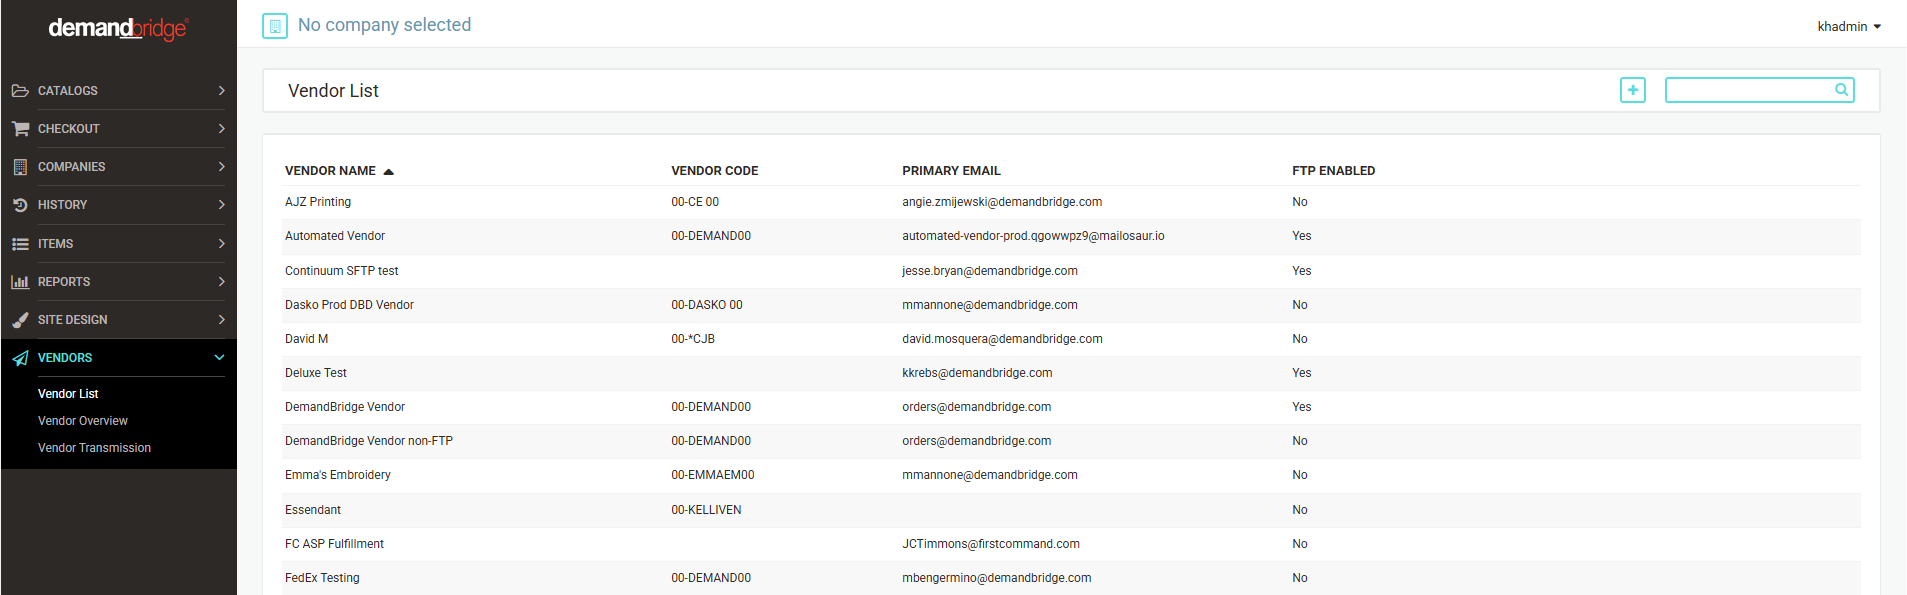Click the vendor search input field
Screen dimensions: 1907x595
(x=1759, y=90)
